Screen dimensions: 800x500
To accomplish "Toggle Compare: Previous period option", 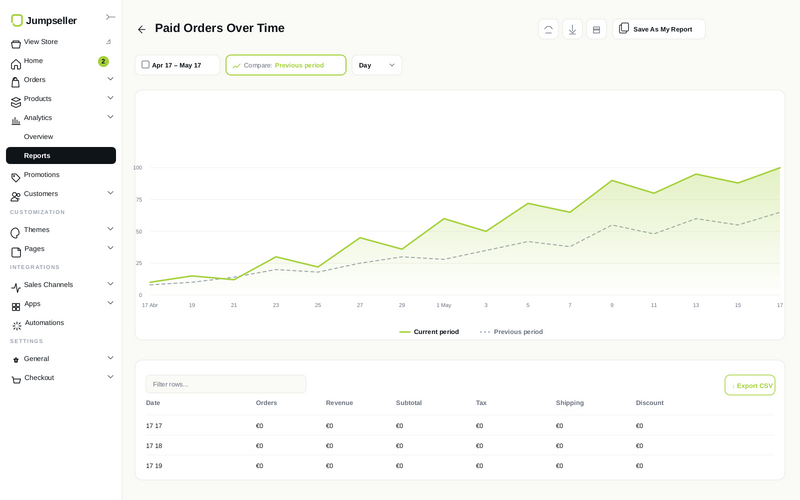I will point(286,65).
